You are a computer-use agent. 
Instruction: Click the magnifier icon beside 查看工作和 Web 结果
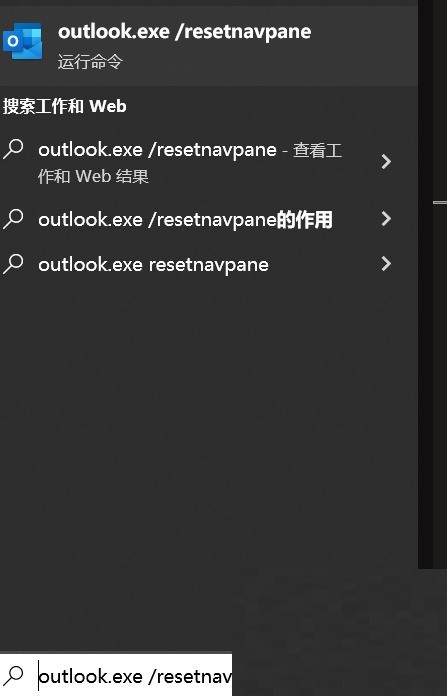click(x=13, y=149)
